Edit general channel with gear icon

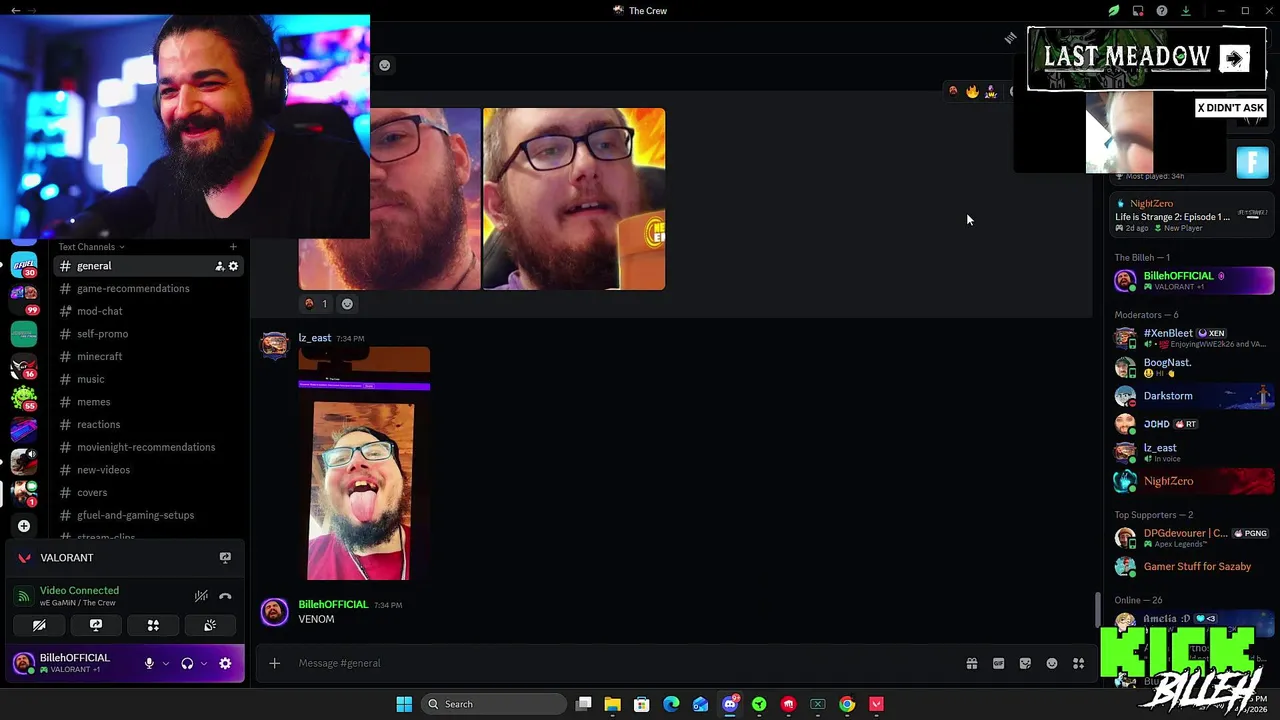point(233,266)
